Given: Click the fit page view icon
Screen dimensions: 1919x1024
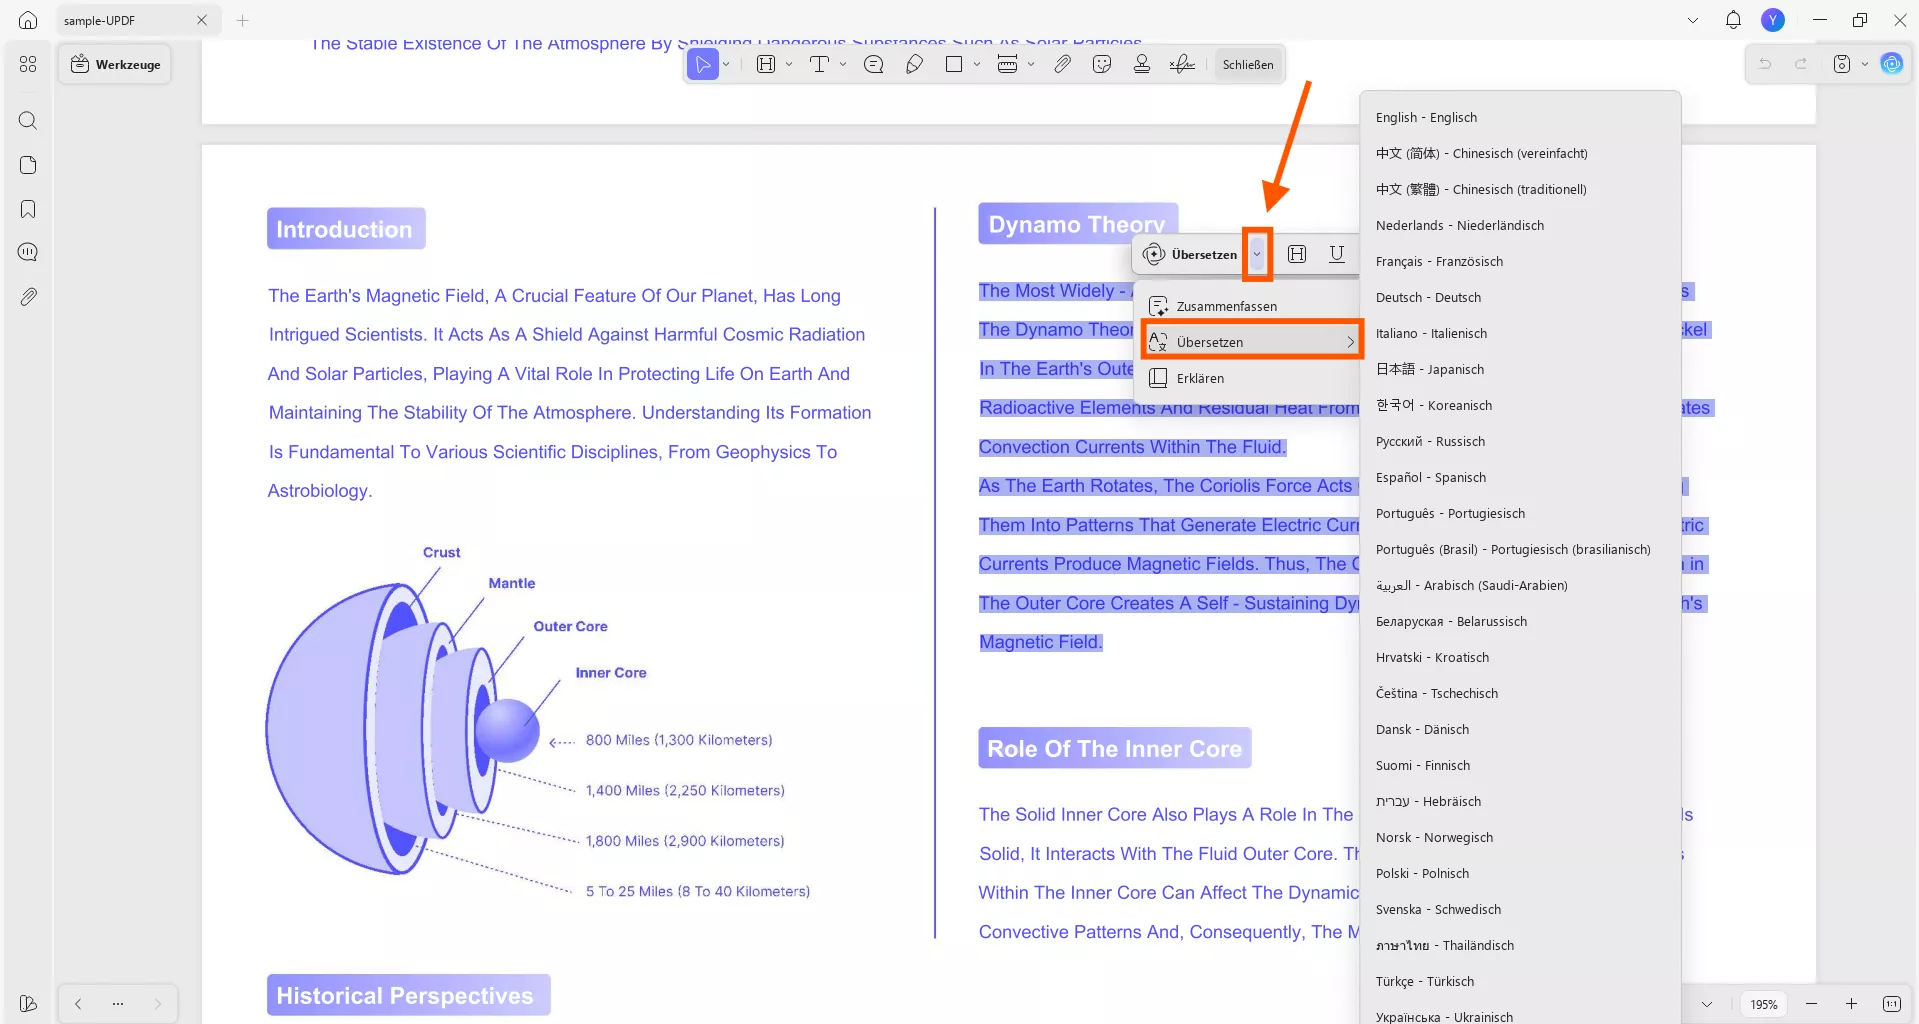Looking at the screenshot, I should pos(1891,1004).
